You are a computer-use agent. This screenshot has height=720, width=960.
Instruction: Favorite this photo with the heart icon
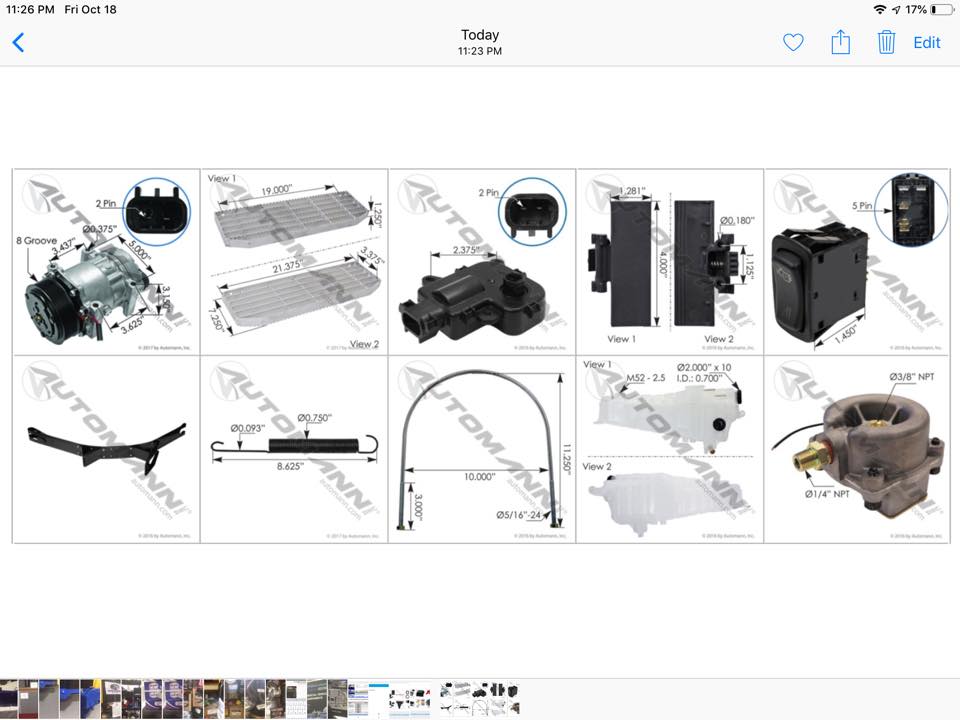click(793, 43)
